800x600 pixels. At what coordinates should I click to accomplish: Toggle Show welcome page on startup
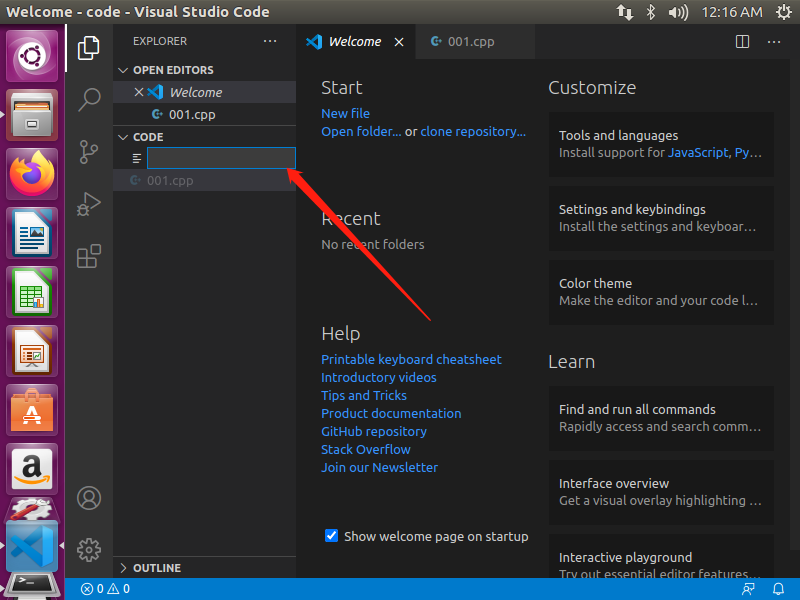pos(332,536)
